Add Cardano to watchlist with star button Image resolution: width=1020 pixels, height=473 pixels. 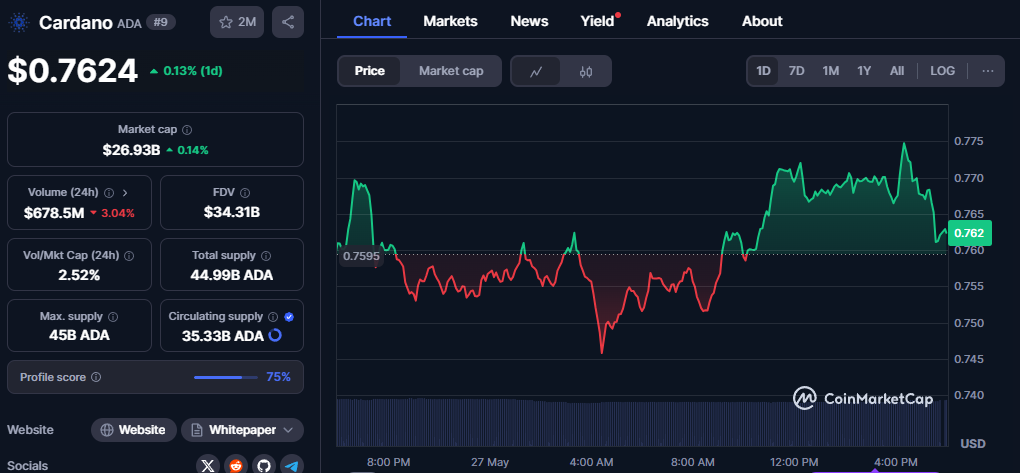237,22
